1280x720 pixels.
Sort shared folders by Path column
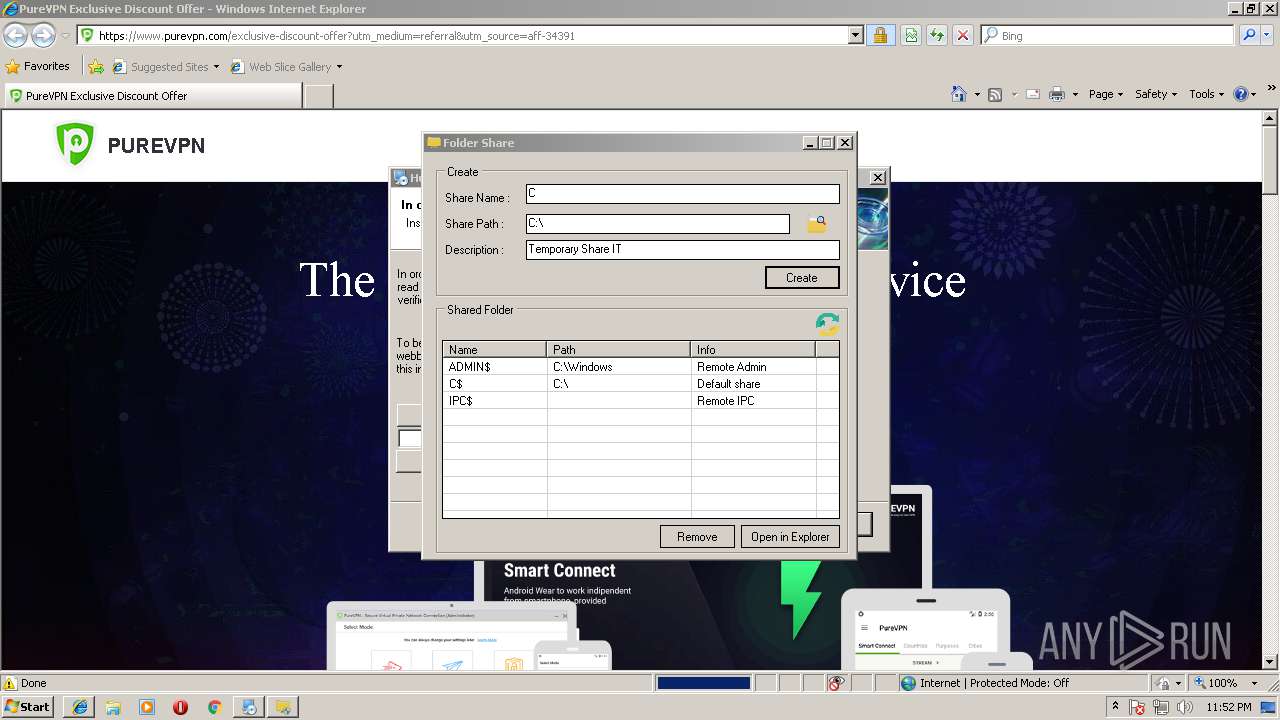pos(619,350)
